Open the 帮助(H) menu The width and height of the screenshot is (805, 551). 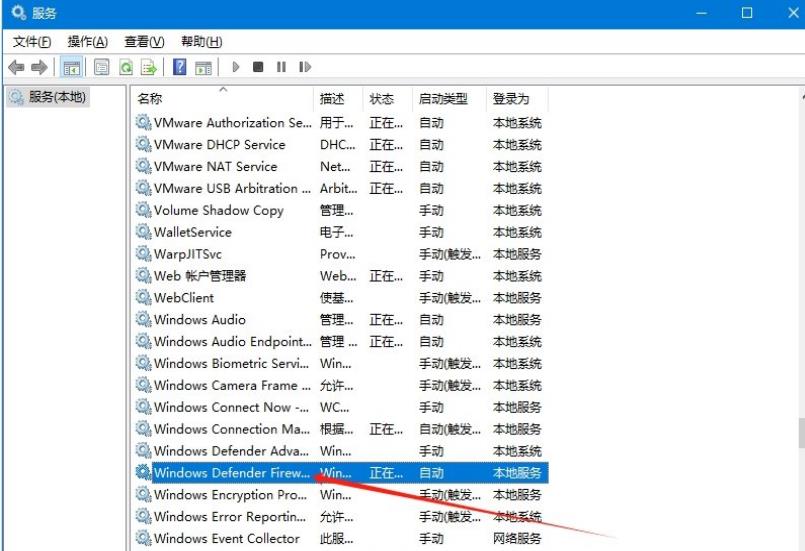202,42
